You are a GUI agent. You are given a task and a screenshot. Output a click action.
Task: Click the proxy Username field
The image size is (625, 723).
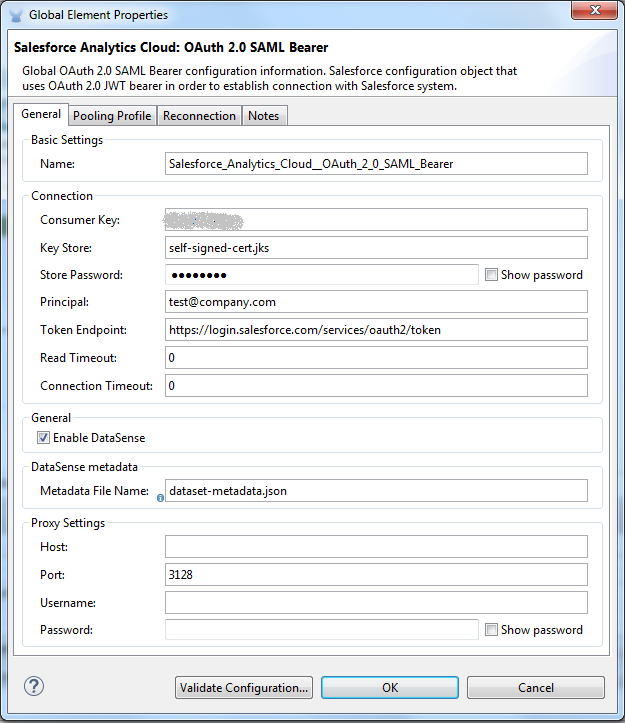[376, 603]
